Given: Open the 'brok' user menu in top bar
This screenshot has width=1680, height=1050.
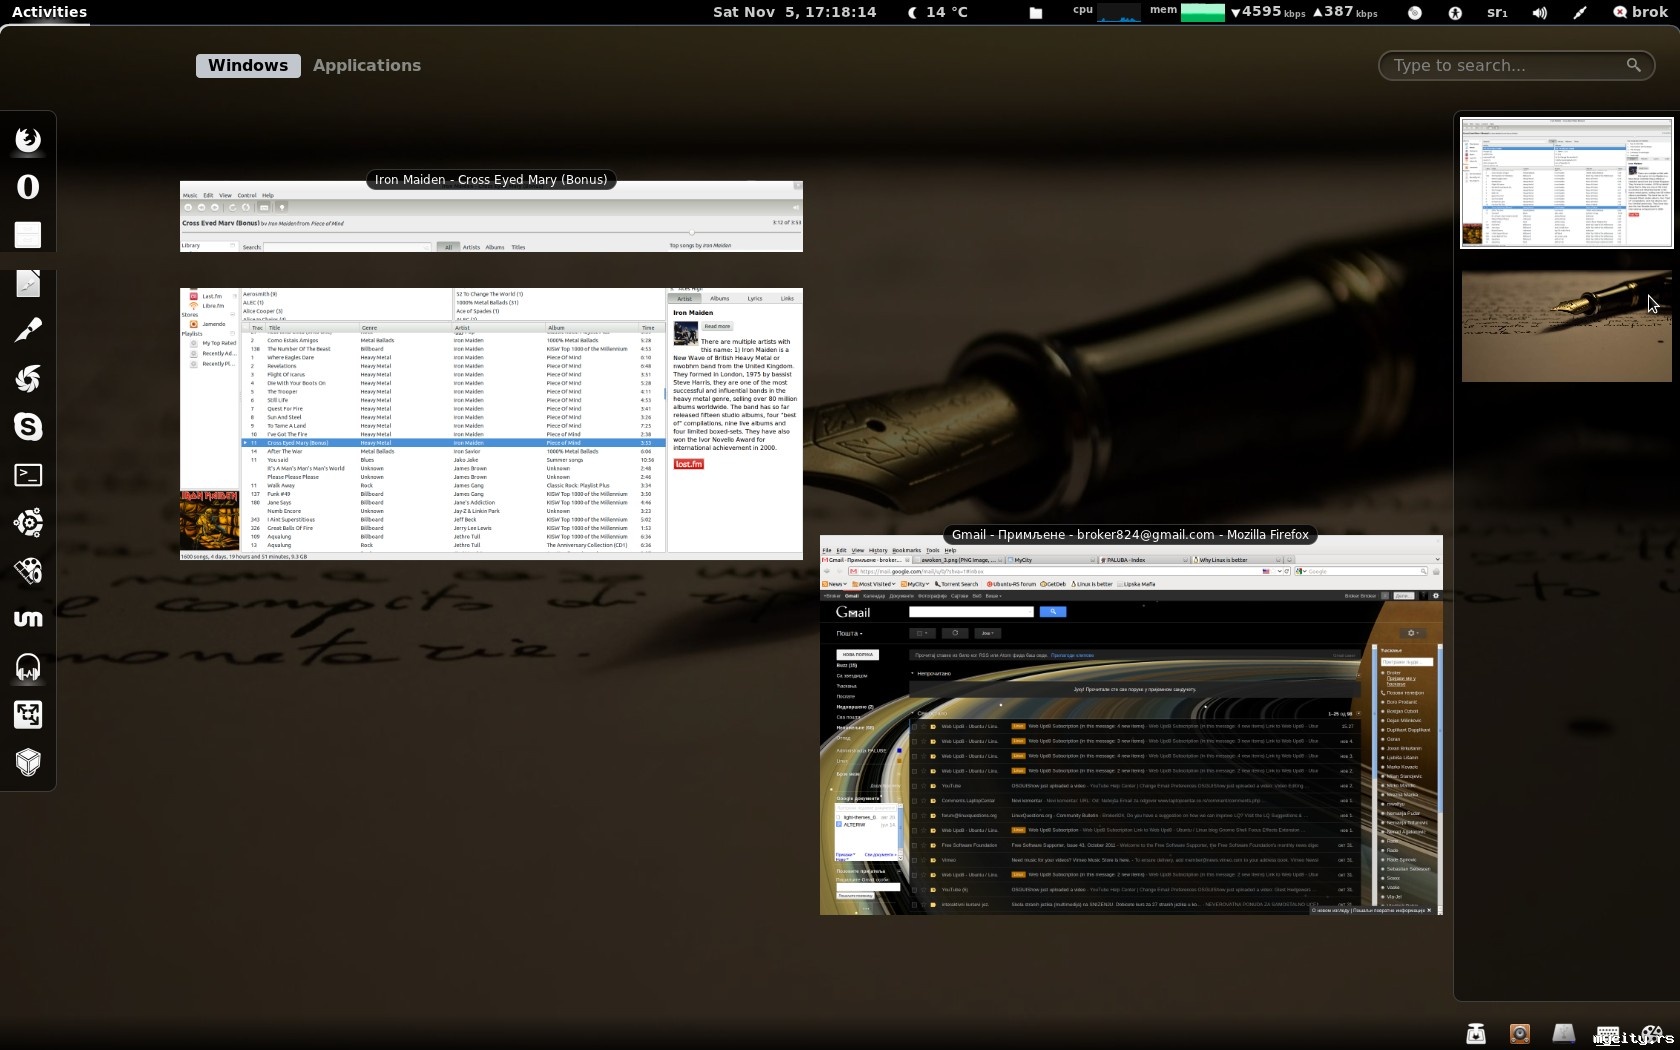Looking at the screenshot, I should [x=1640, y=12].
